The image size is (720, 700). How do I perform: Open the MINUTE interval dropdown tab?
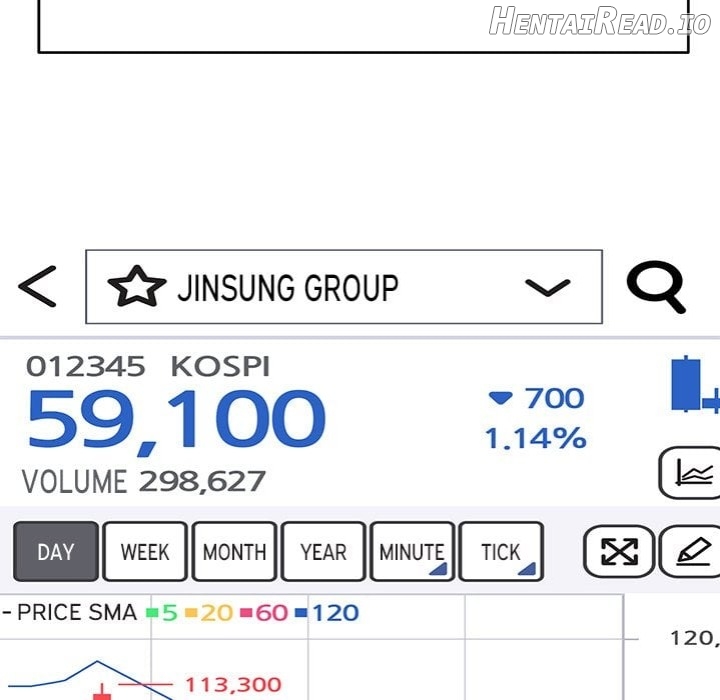pyautogui.click(x=412, y=552)
